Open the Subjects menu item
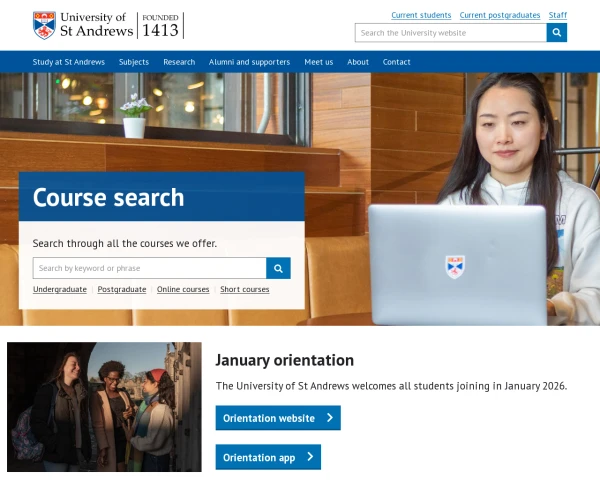The image size is (600, 480). tap(134, 62)
